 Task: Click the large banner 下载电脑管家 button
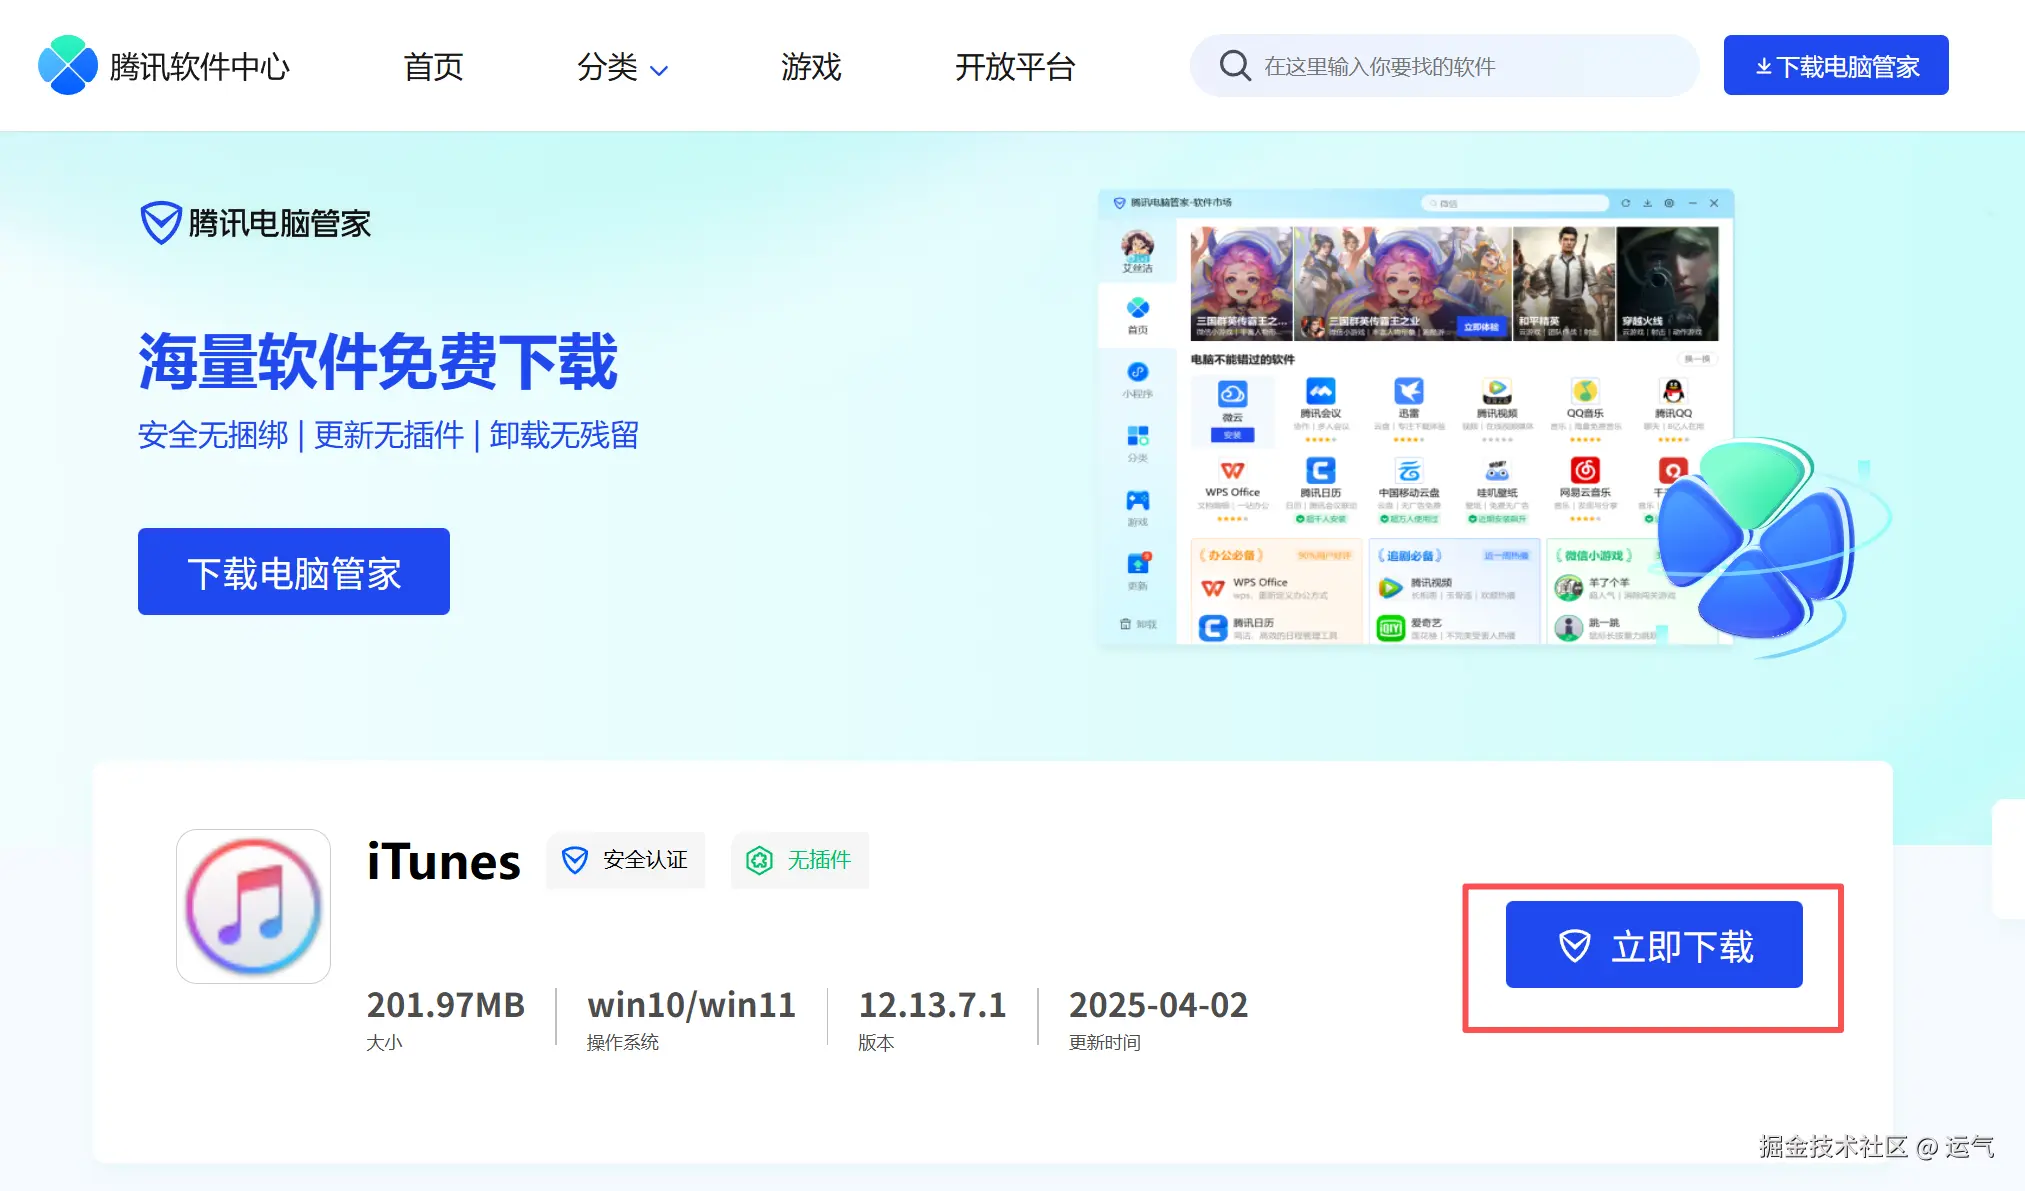(293, 572)
